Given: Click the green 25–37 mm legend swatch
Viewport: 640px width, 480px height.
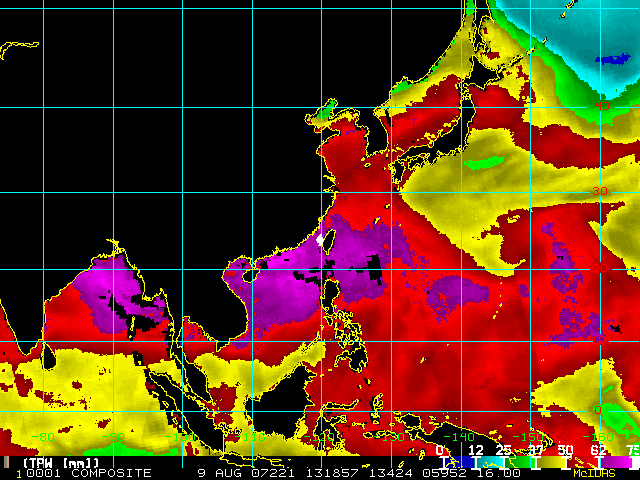Looking at the screenshot, I should click(x=519, y=462).
